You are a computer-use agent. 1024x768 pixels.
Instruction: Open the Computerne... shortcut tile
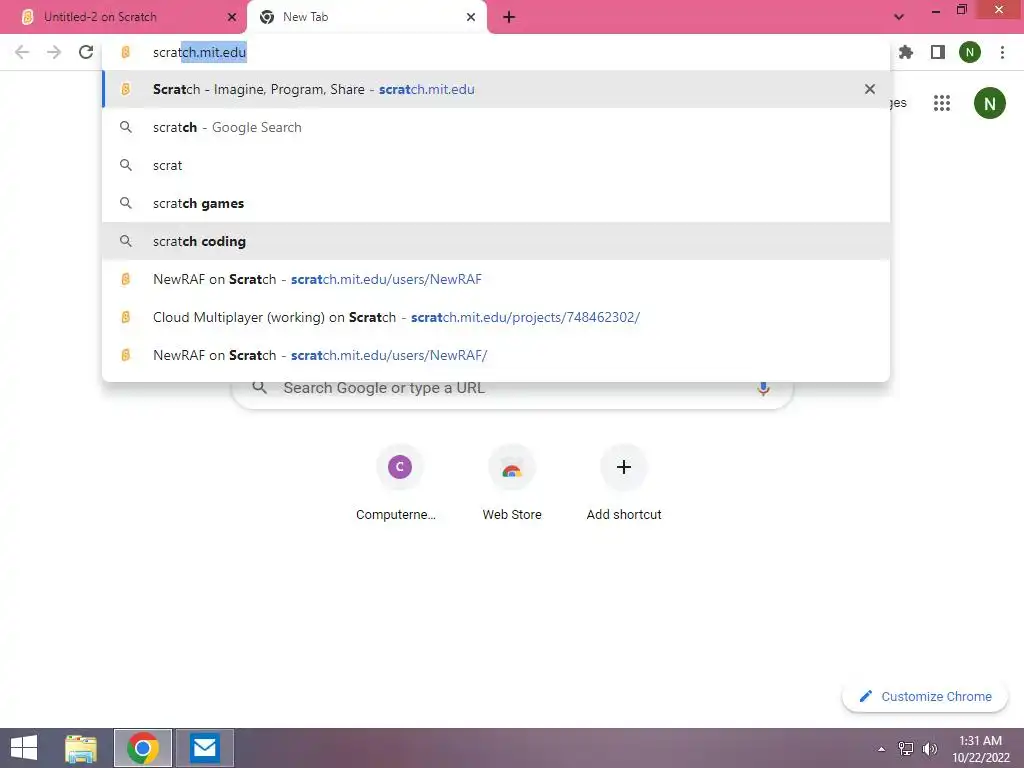399,483
